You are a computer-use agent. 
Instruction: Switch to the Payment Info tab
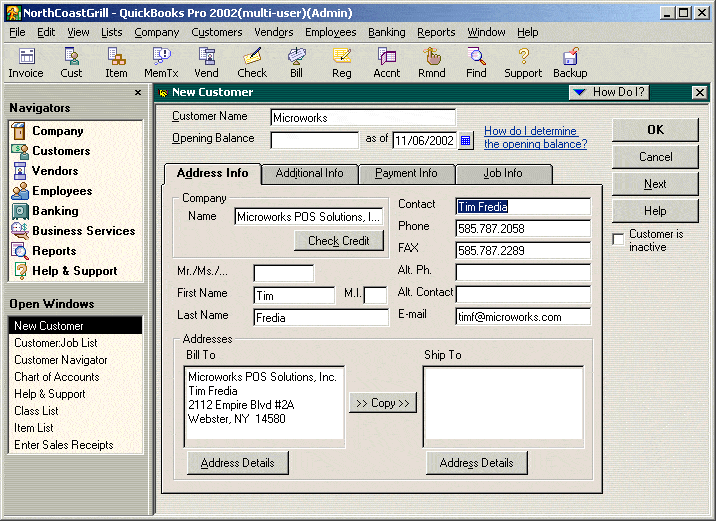point(406,174)
